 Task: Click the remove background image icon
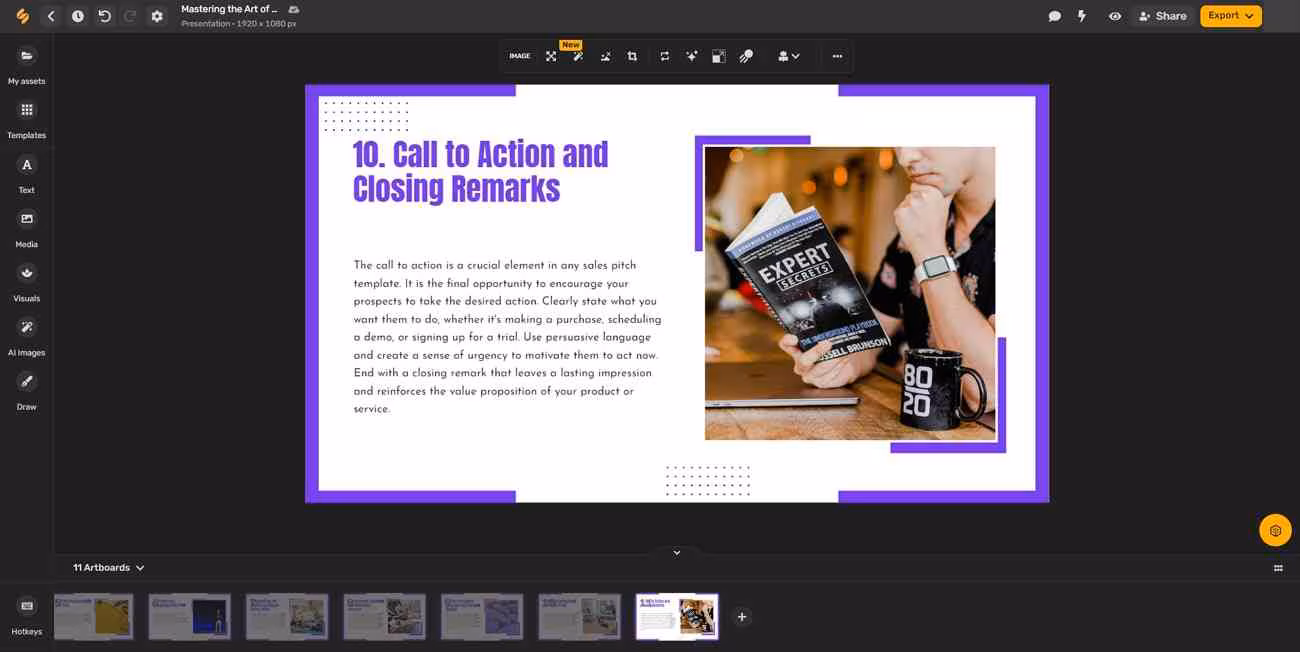pos(605,56)
